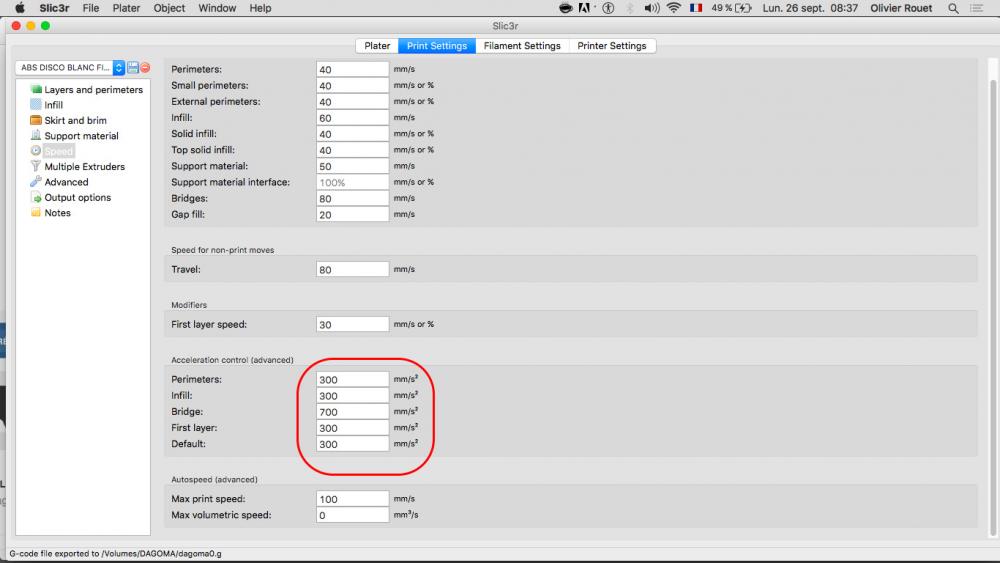Save the current print preset

(133, 68)
